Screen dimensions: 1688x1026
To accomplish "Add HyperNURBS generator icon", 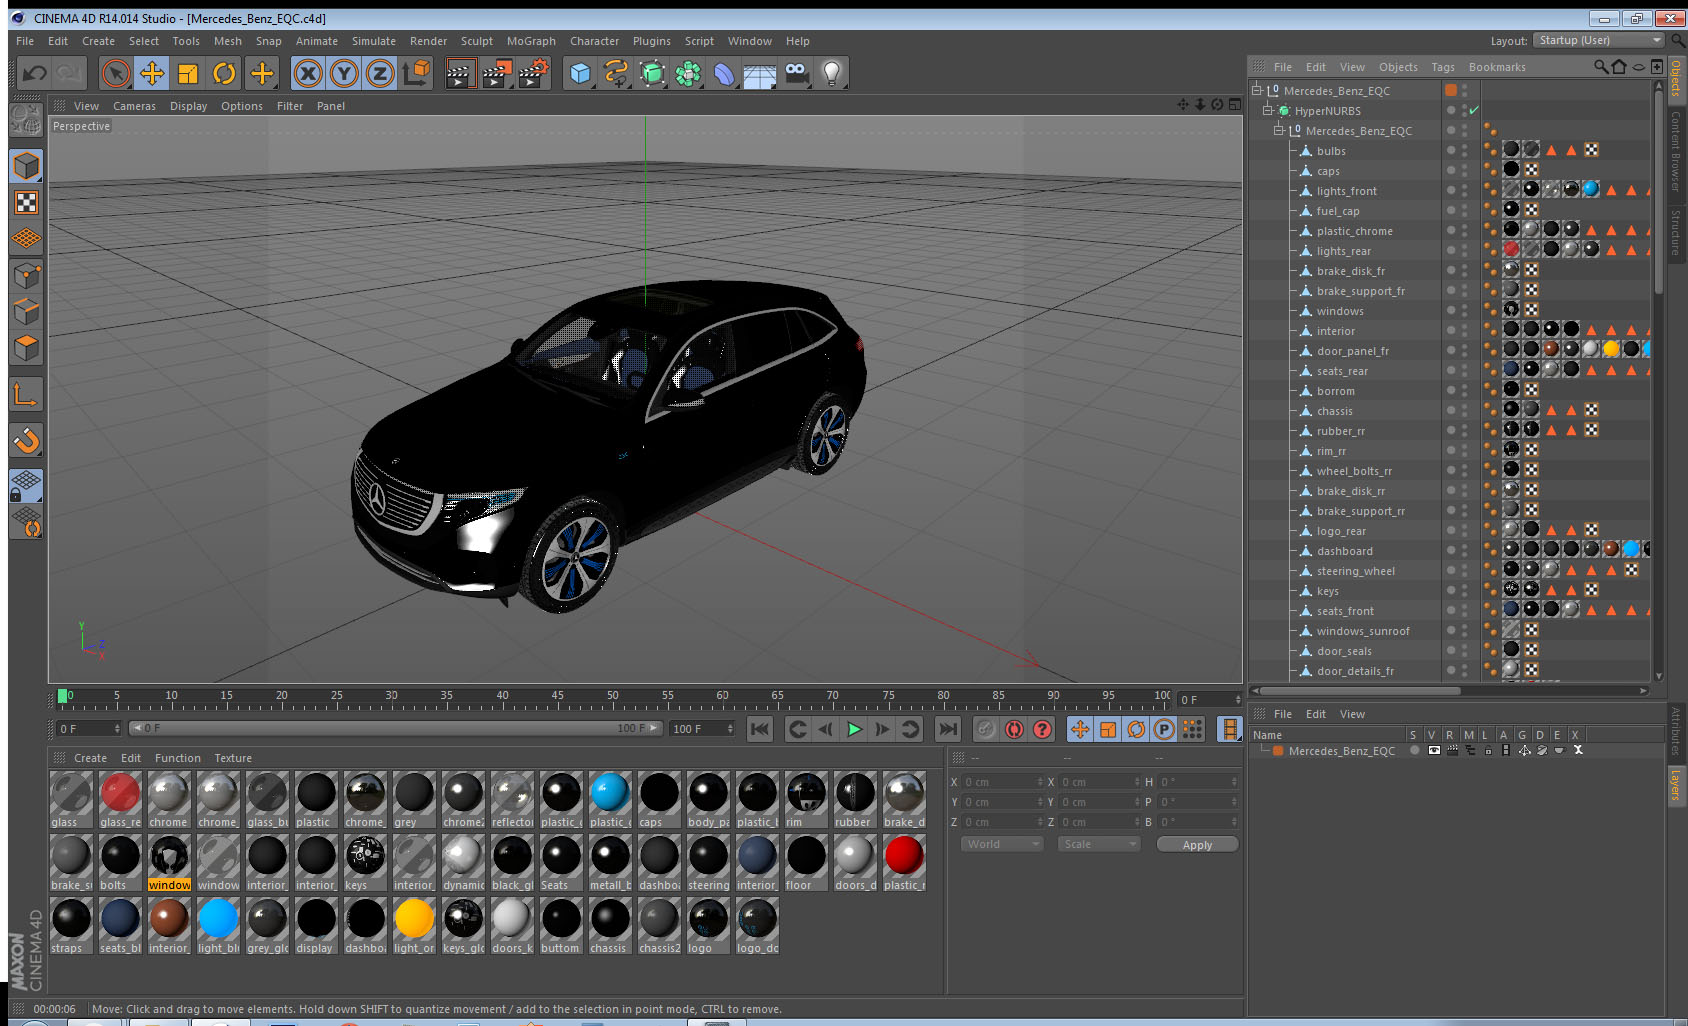I will (652, 73).
